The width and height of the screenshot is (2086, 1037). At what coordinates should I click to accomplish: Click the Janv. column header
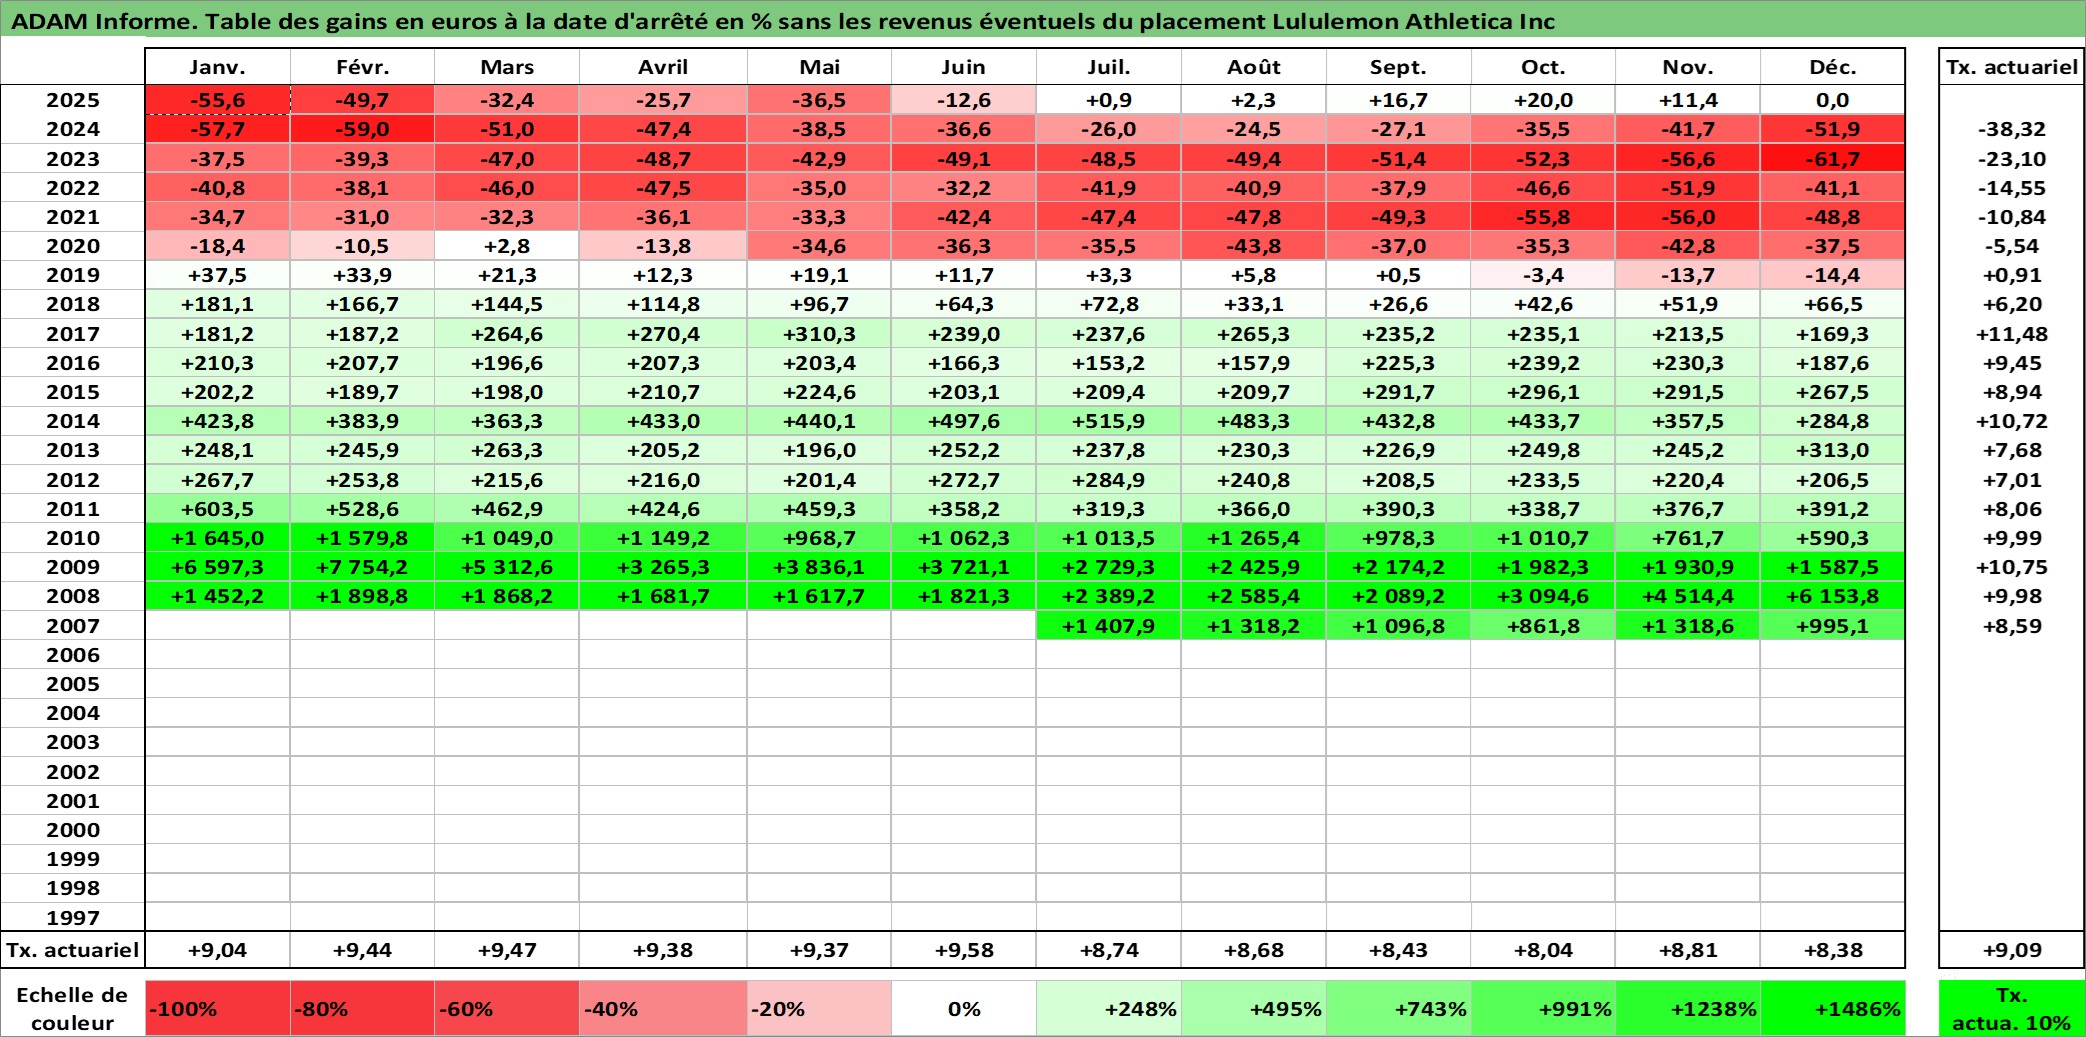coord(217,67)
